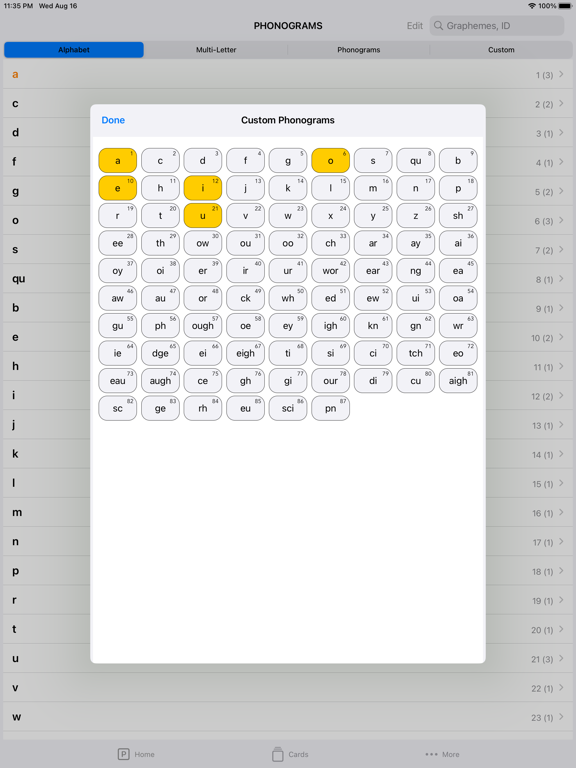
Task: Open the row chevron for 'k' 14 (1)
Action: (x=561, y=455)
